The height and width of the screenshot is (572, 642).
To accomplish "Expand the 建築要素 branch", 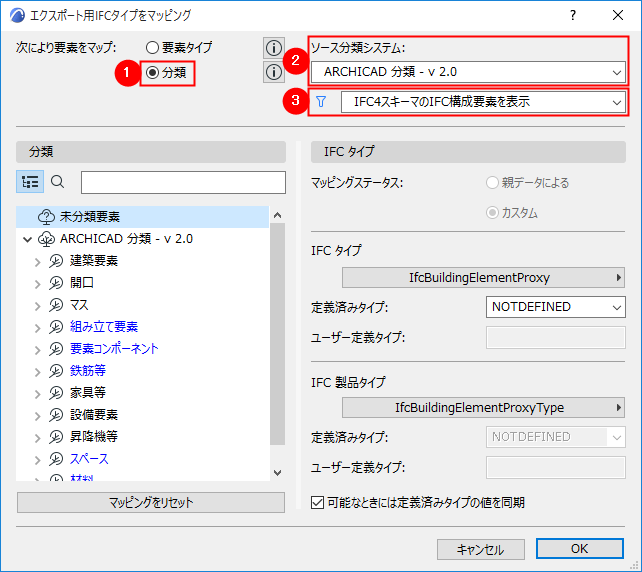I will coord(38,262).
